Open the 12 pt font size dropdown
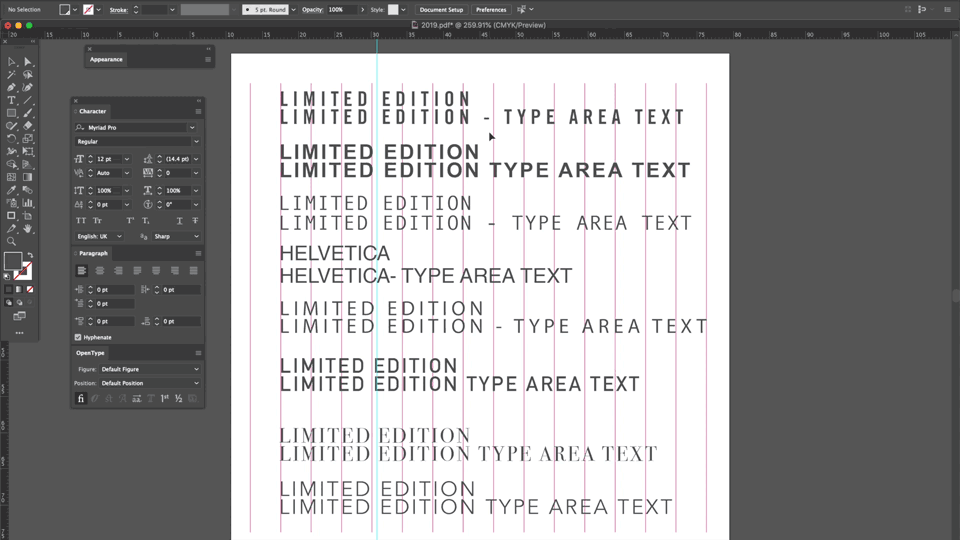The image size is (960, 540). tap(127, 159)
